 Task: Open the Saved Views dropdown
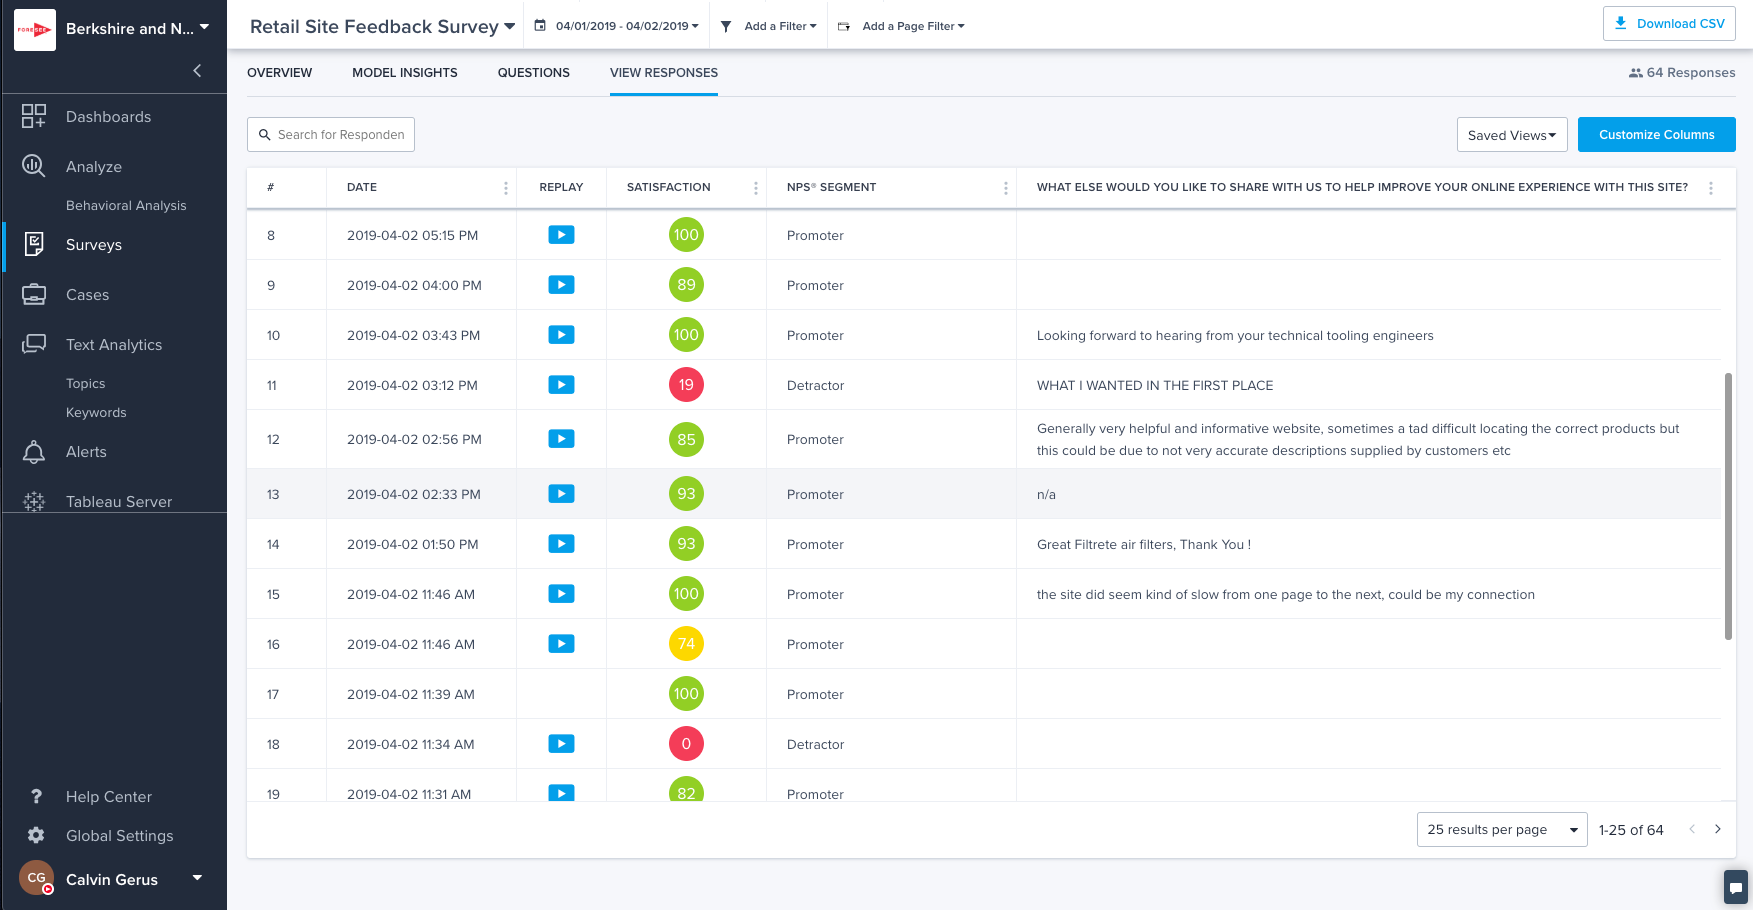(1511, 135)
